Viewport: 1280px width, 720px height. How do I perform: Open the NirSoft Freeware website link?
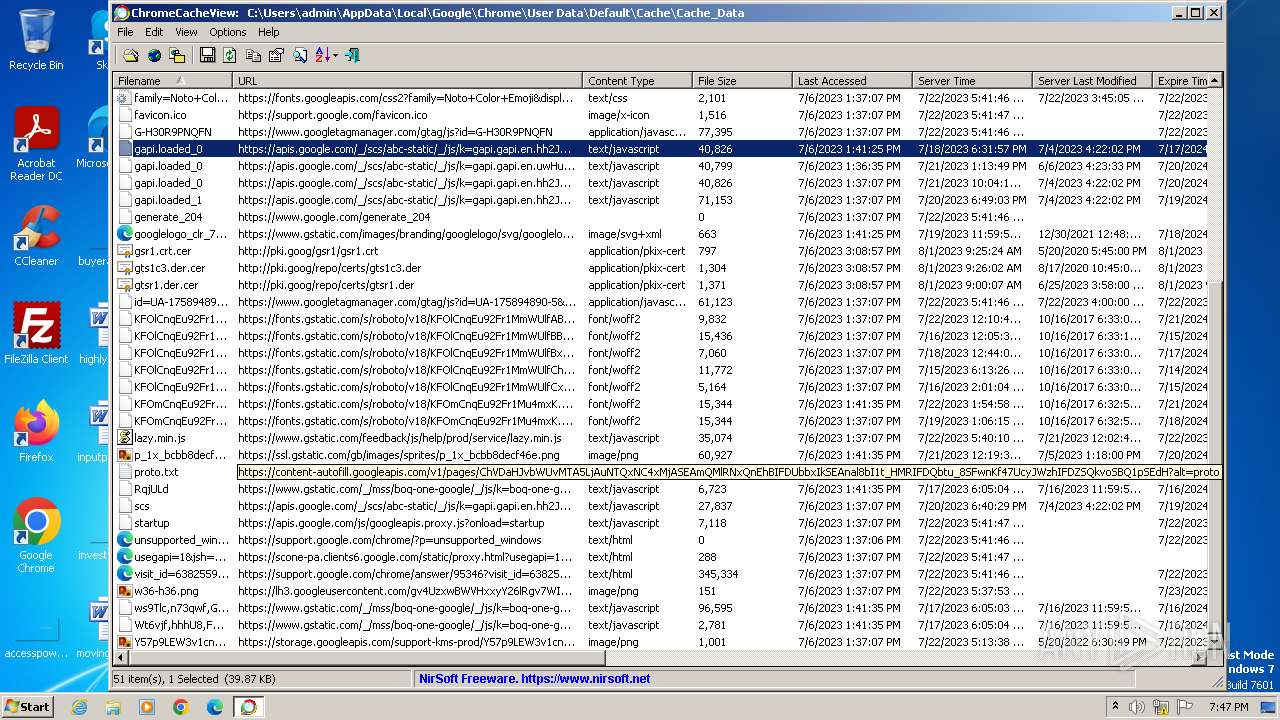[534, 679]
